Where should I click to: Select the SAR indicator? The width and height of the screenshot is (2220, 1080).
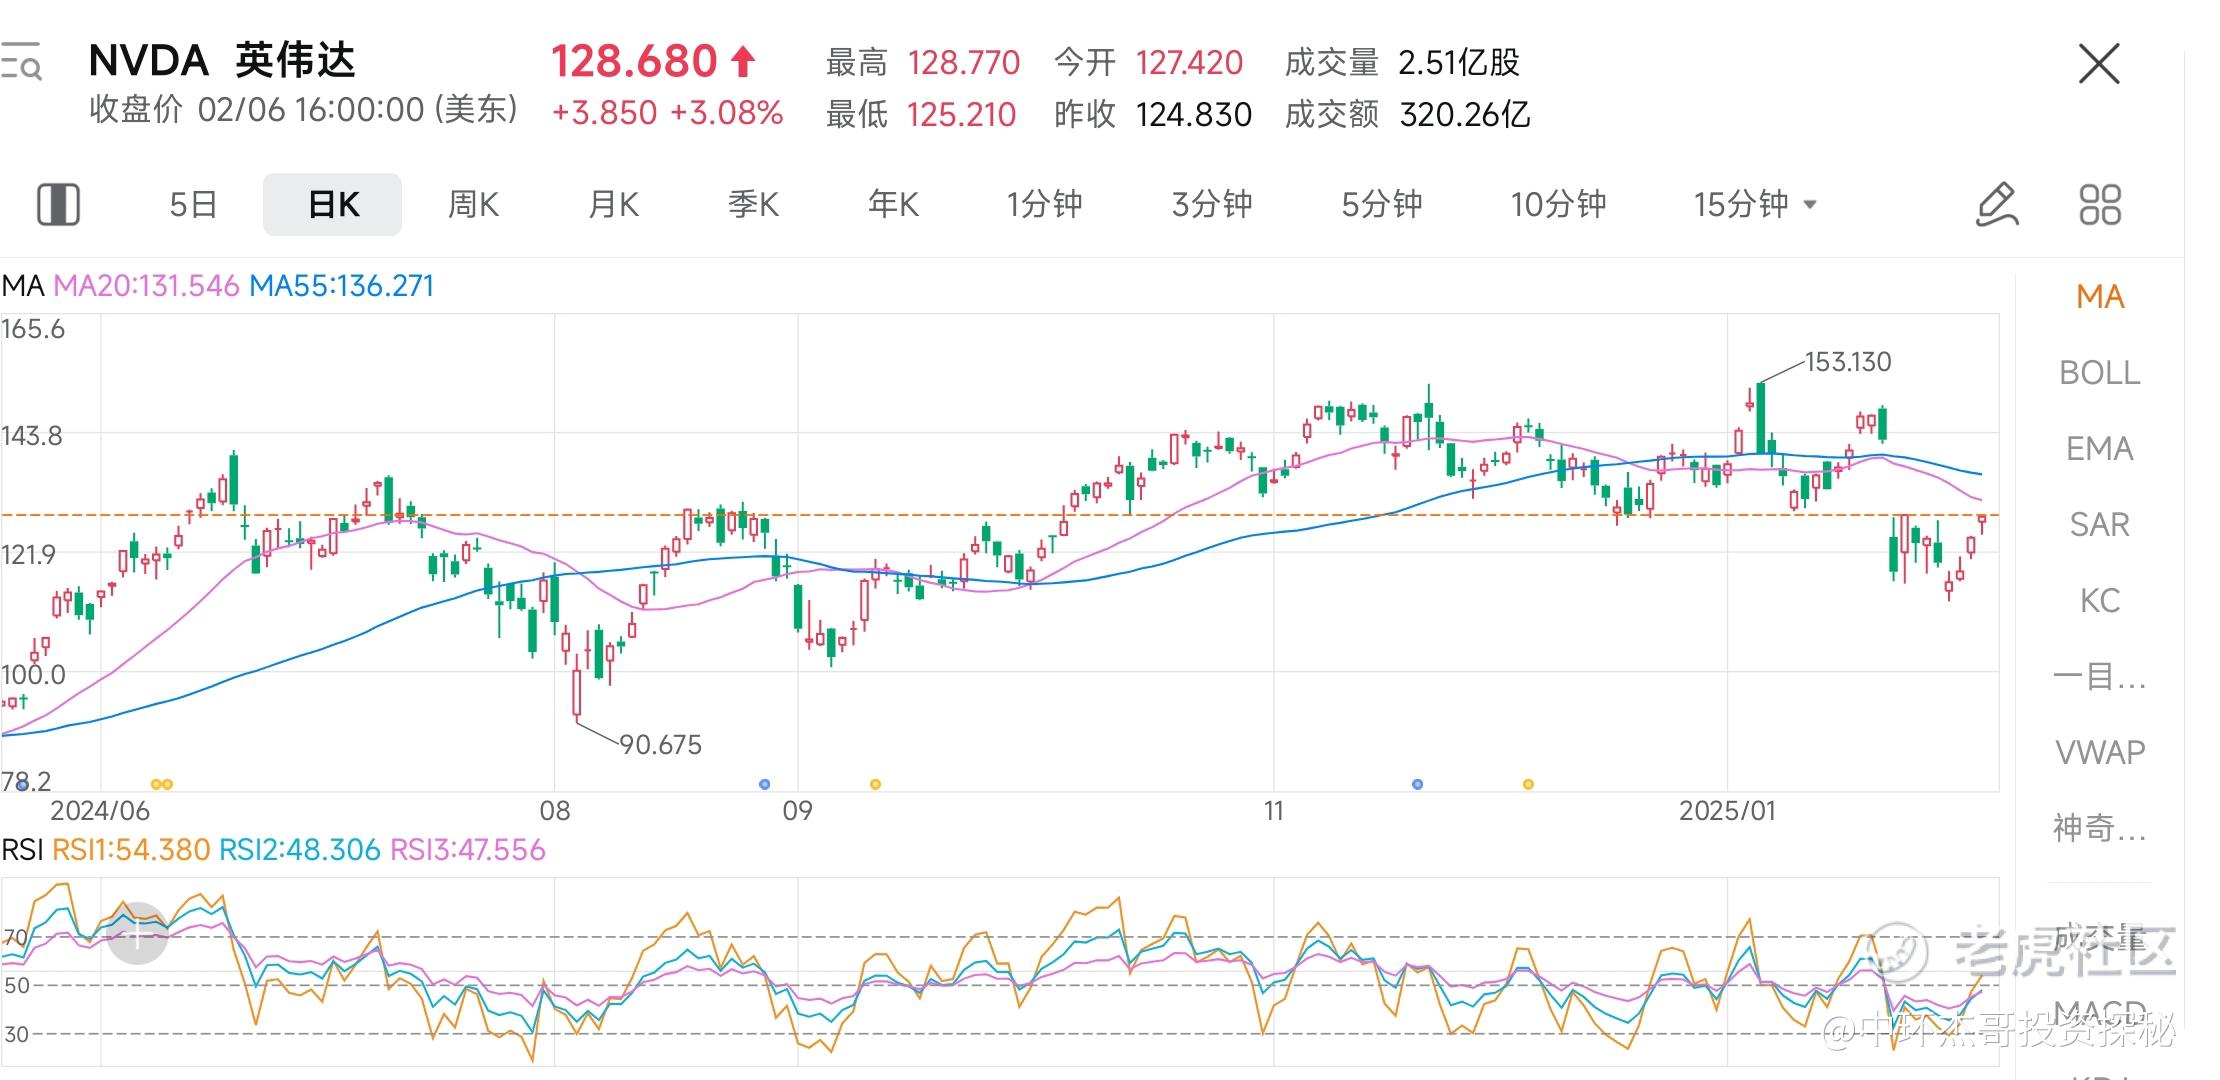pos(2100,525)
